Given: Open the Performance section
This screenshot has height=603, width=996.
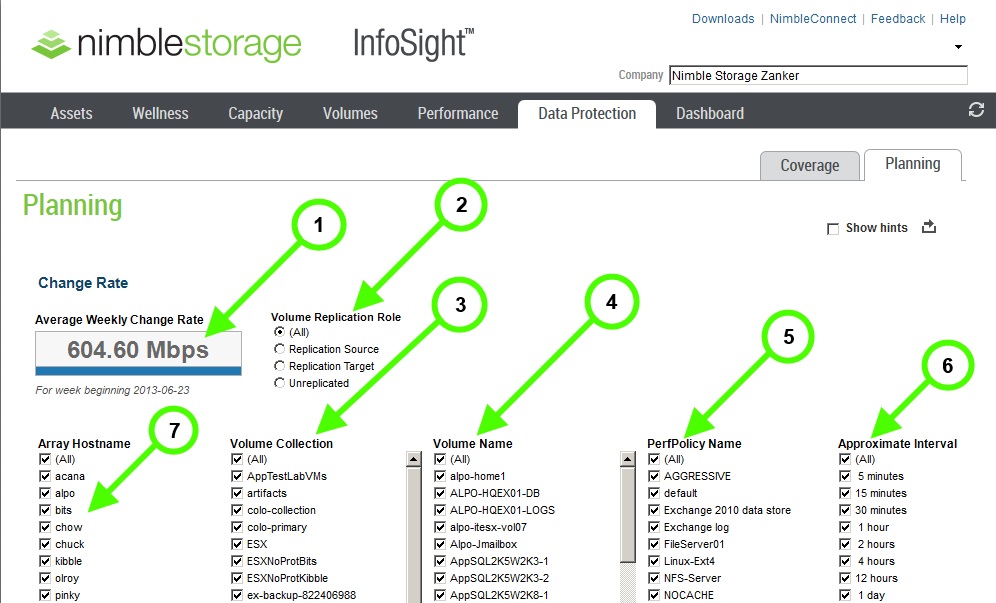Looking at the screenshot, I should [x=457, y=113].
